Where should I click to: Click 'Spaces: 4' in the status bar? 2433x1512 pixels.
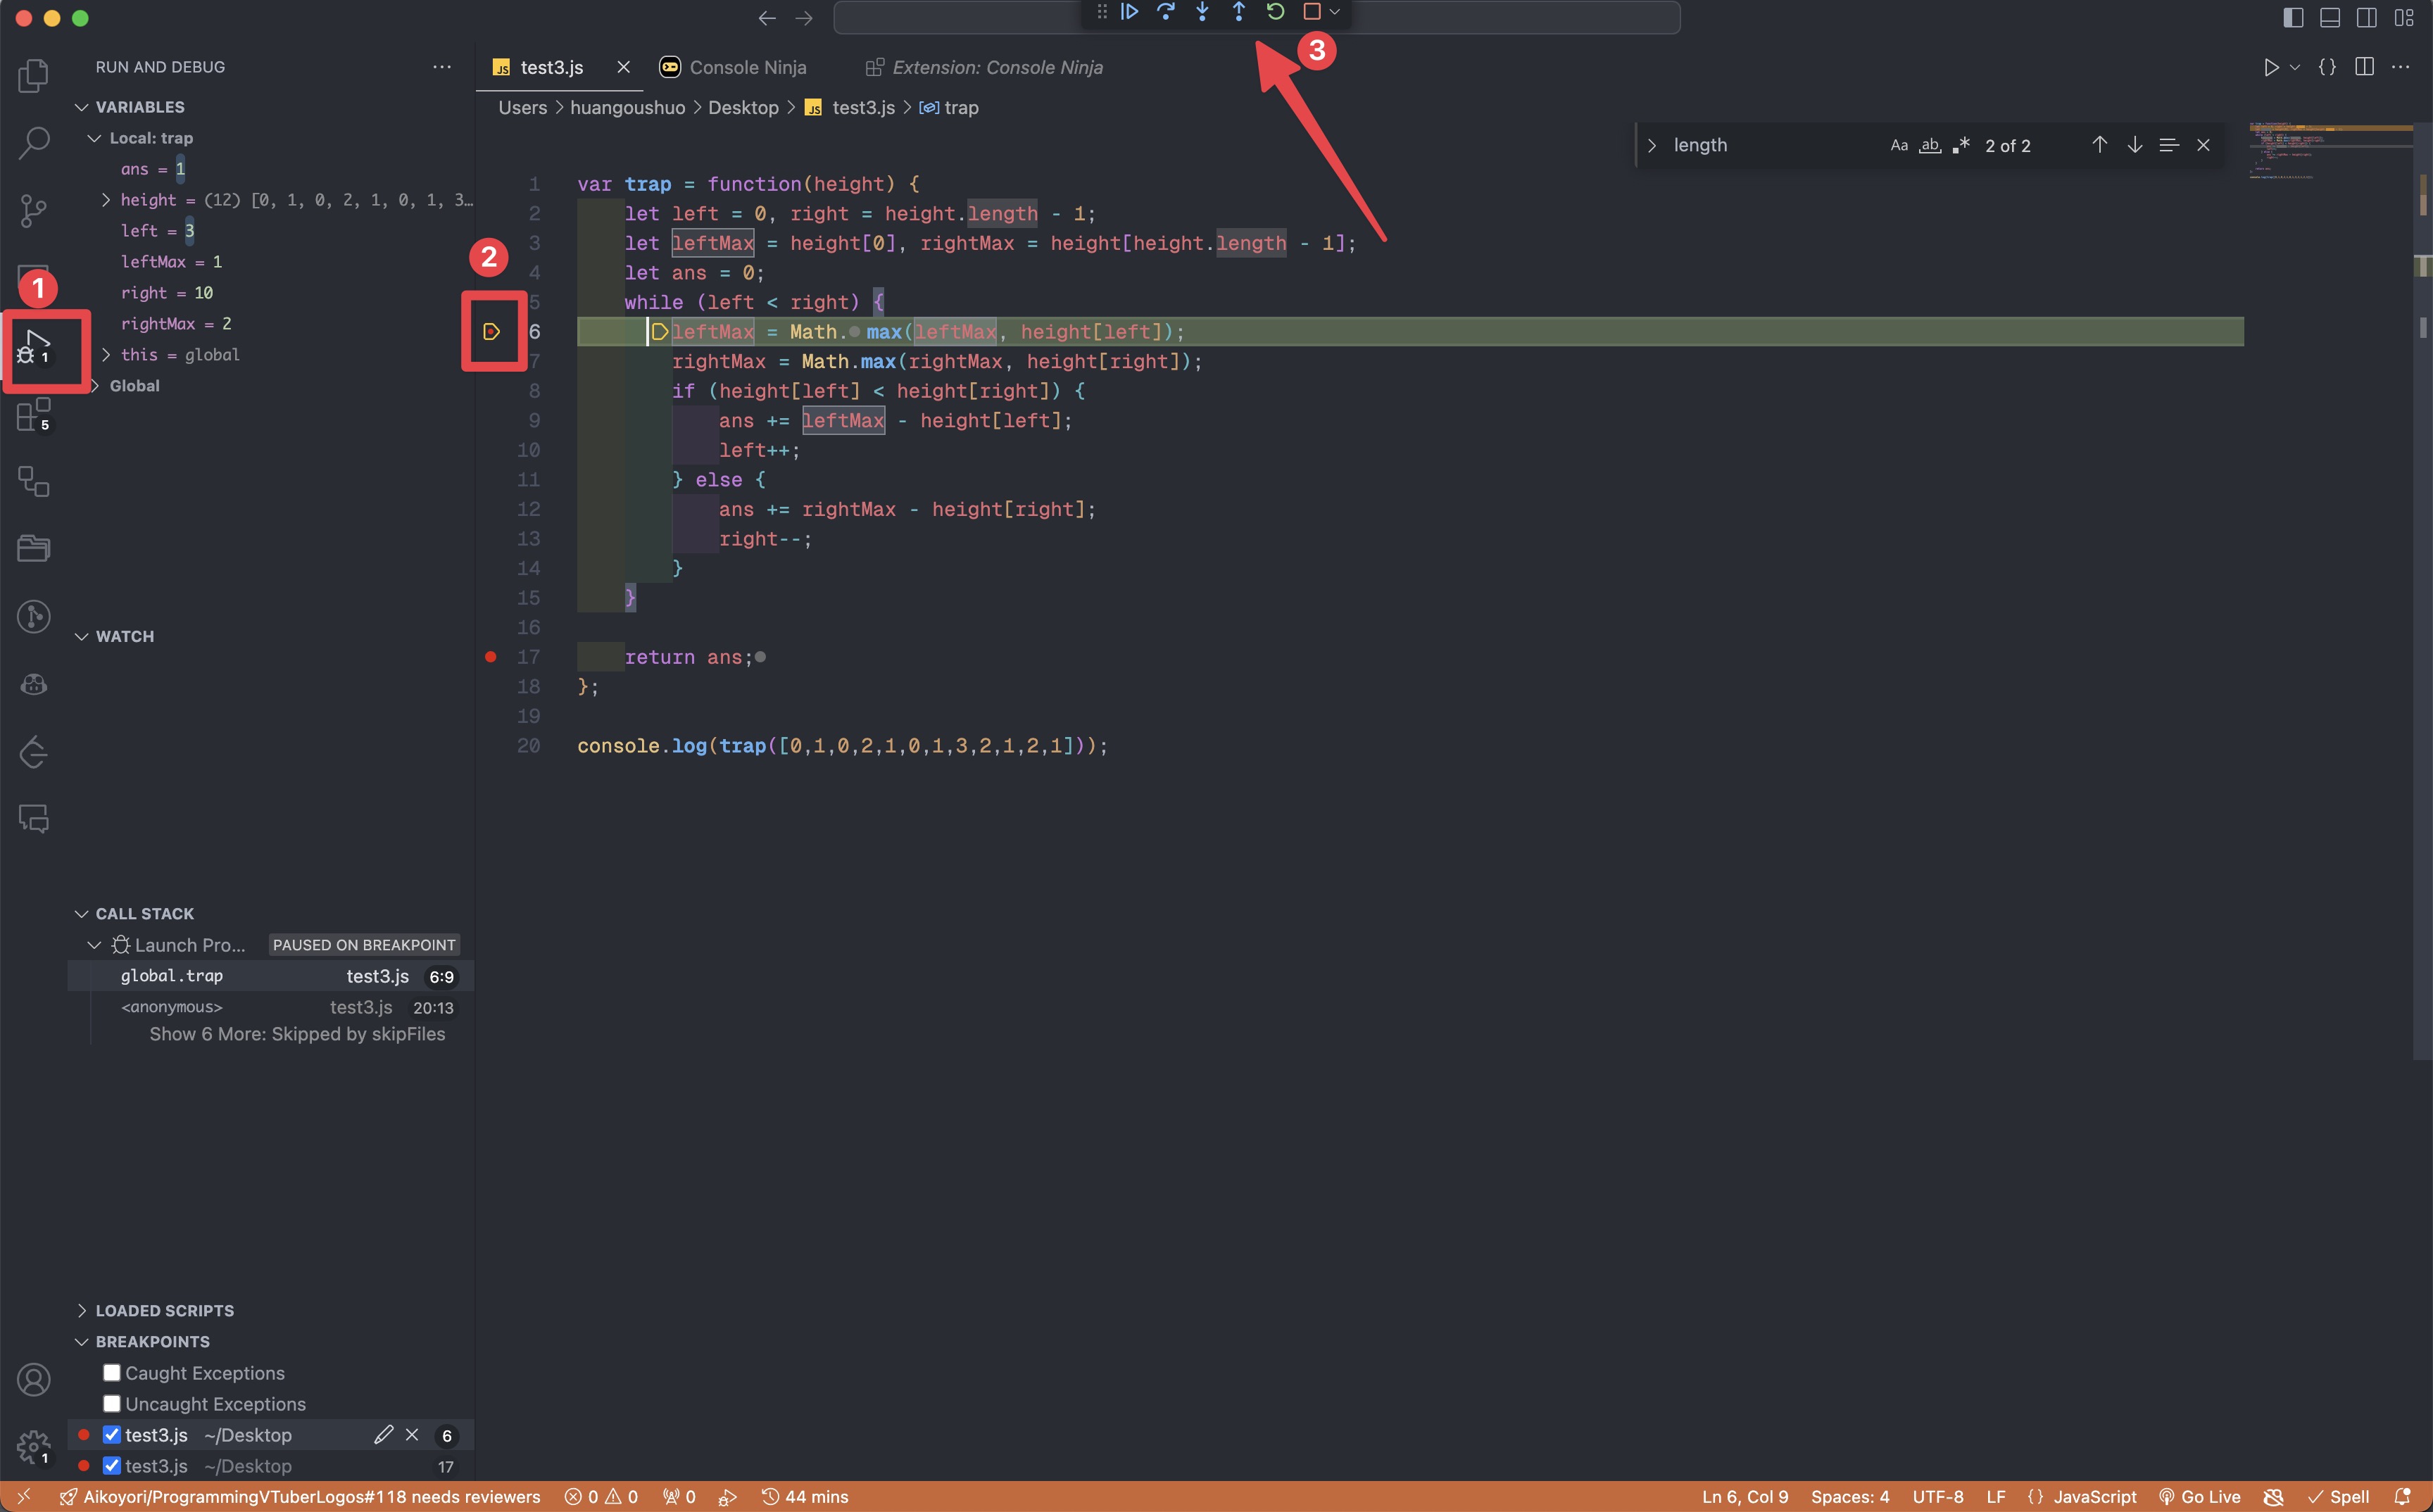click(x=1850, y=1497)
